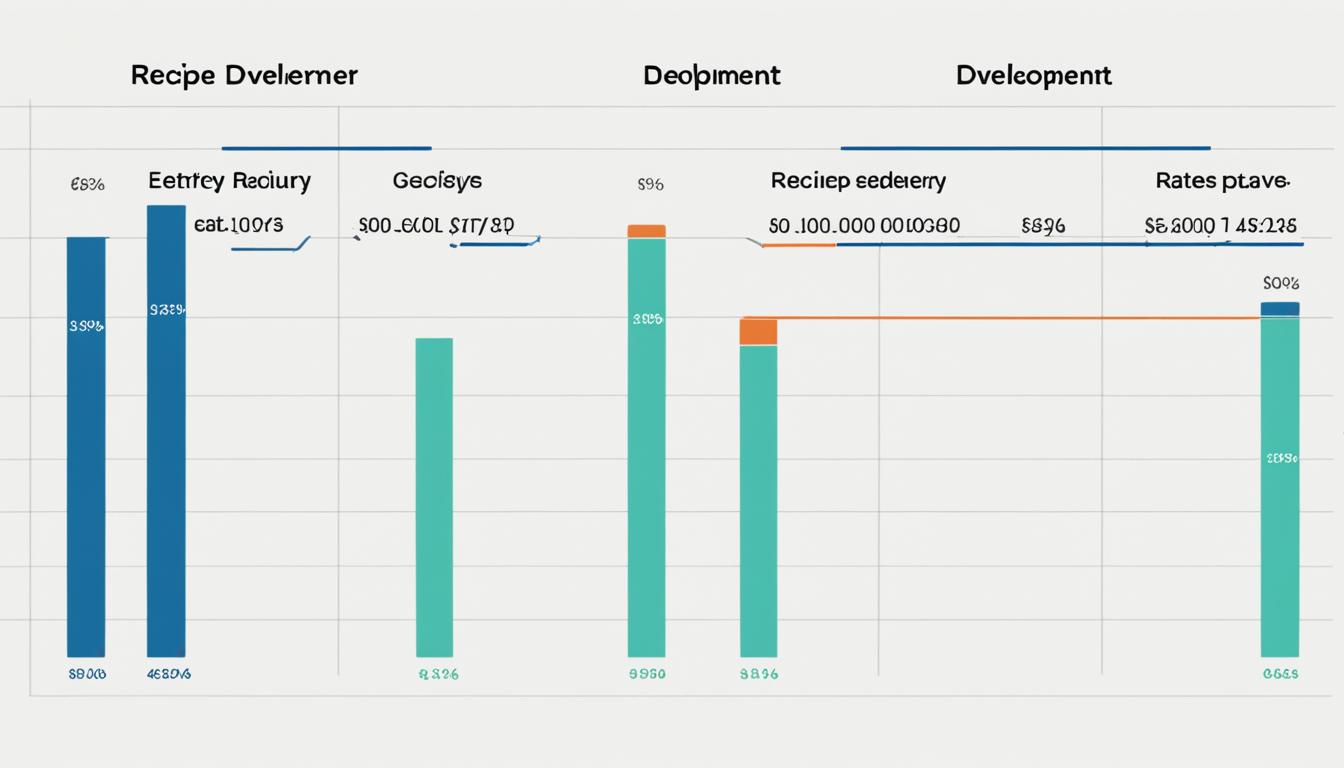
Task: Expand the blue underline beneath Recipe Dvelerner
Action: pyautogui.click(x=326, y=145)
